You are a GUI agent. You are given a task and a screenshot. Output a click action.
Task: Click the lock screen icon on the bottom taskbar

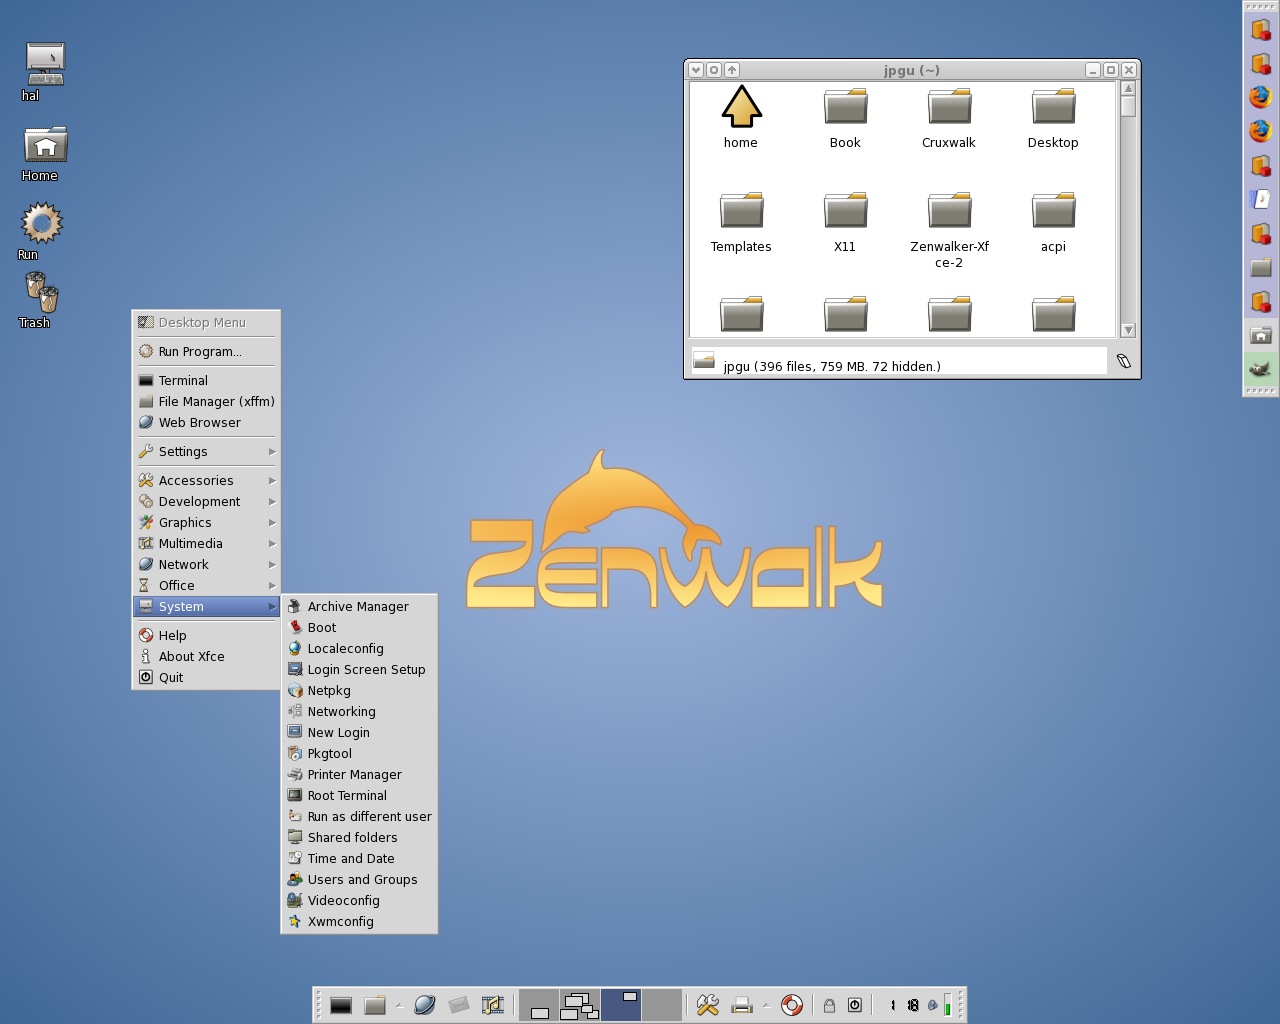pyautogui.click(x=828, y=1005)
